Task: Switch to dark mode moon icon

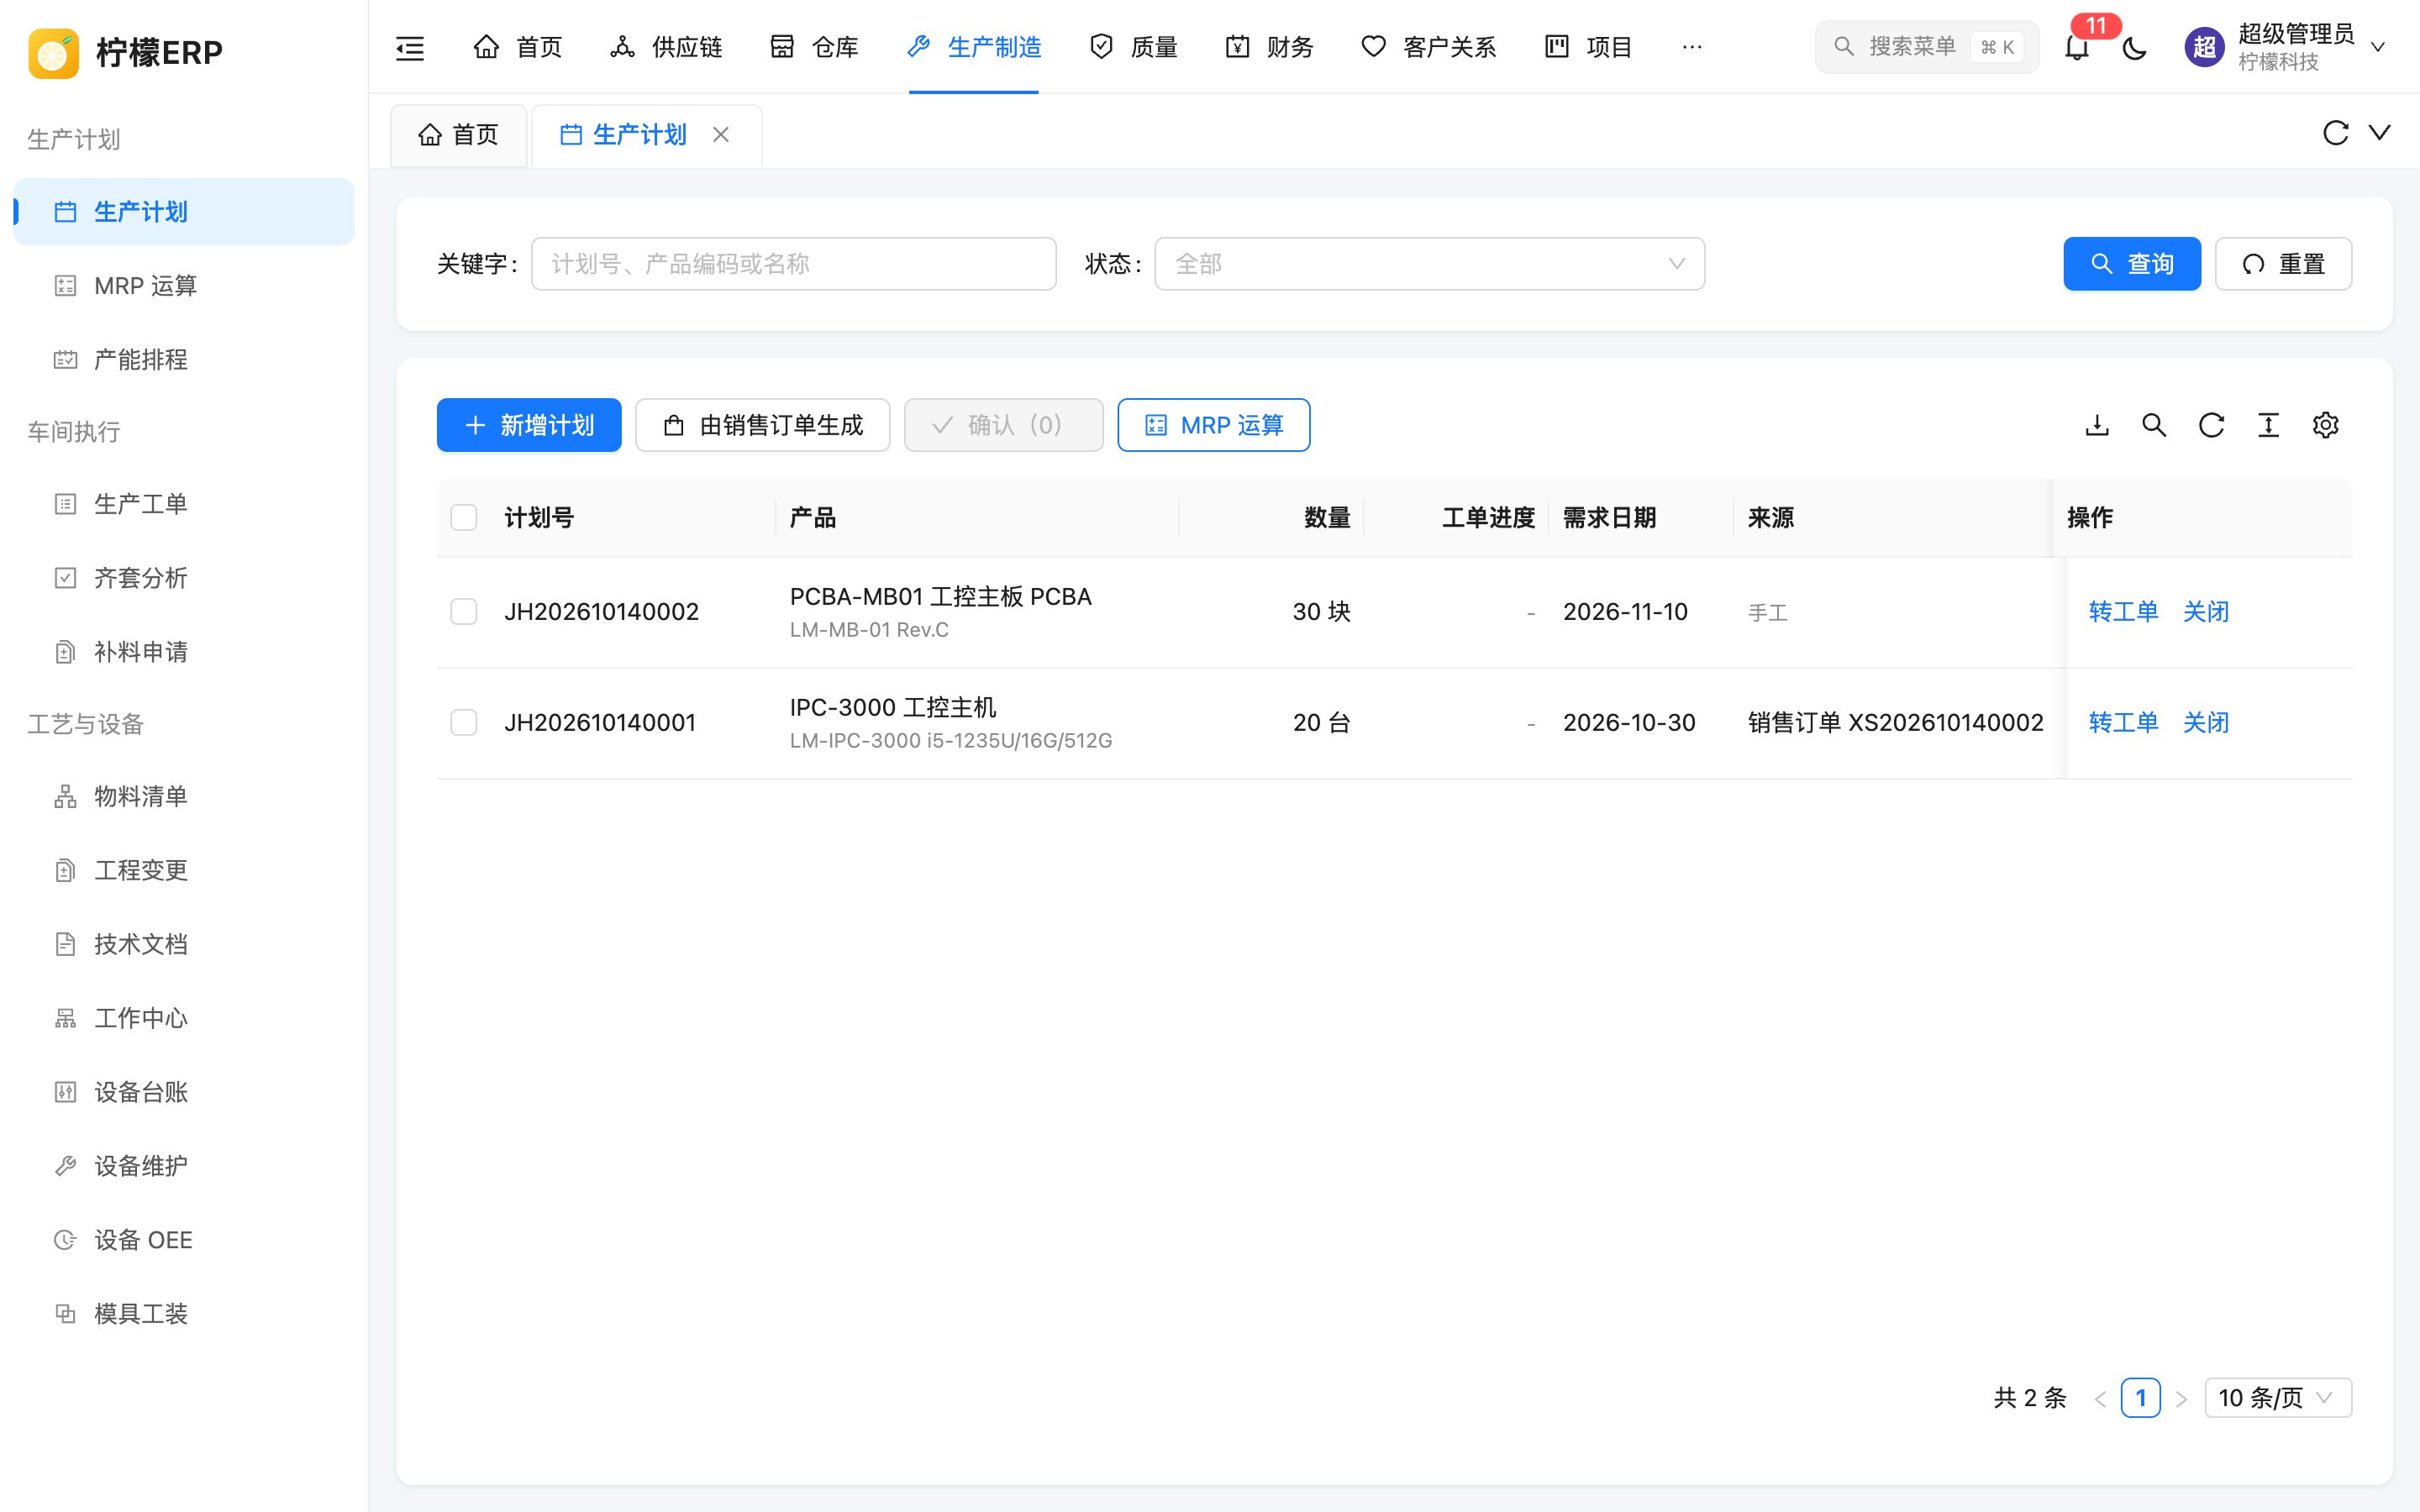Action: click(x=2134, y=47)
